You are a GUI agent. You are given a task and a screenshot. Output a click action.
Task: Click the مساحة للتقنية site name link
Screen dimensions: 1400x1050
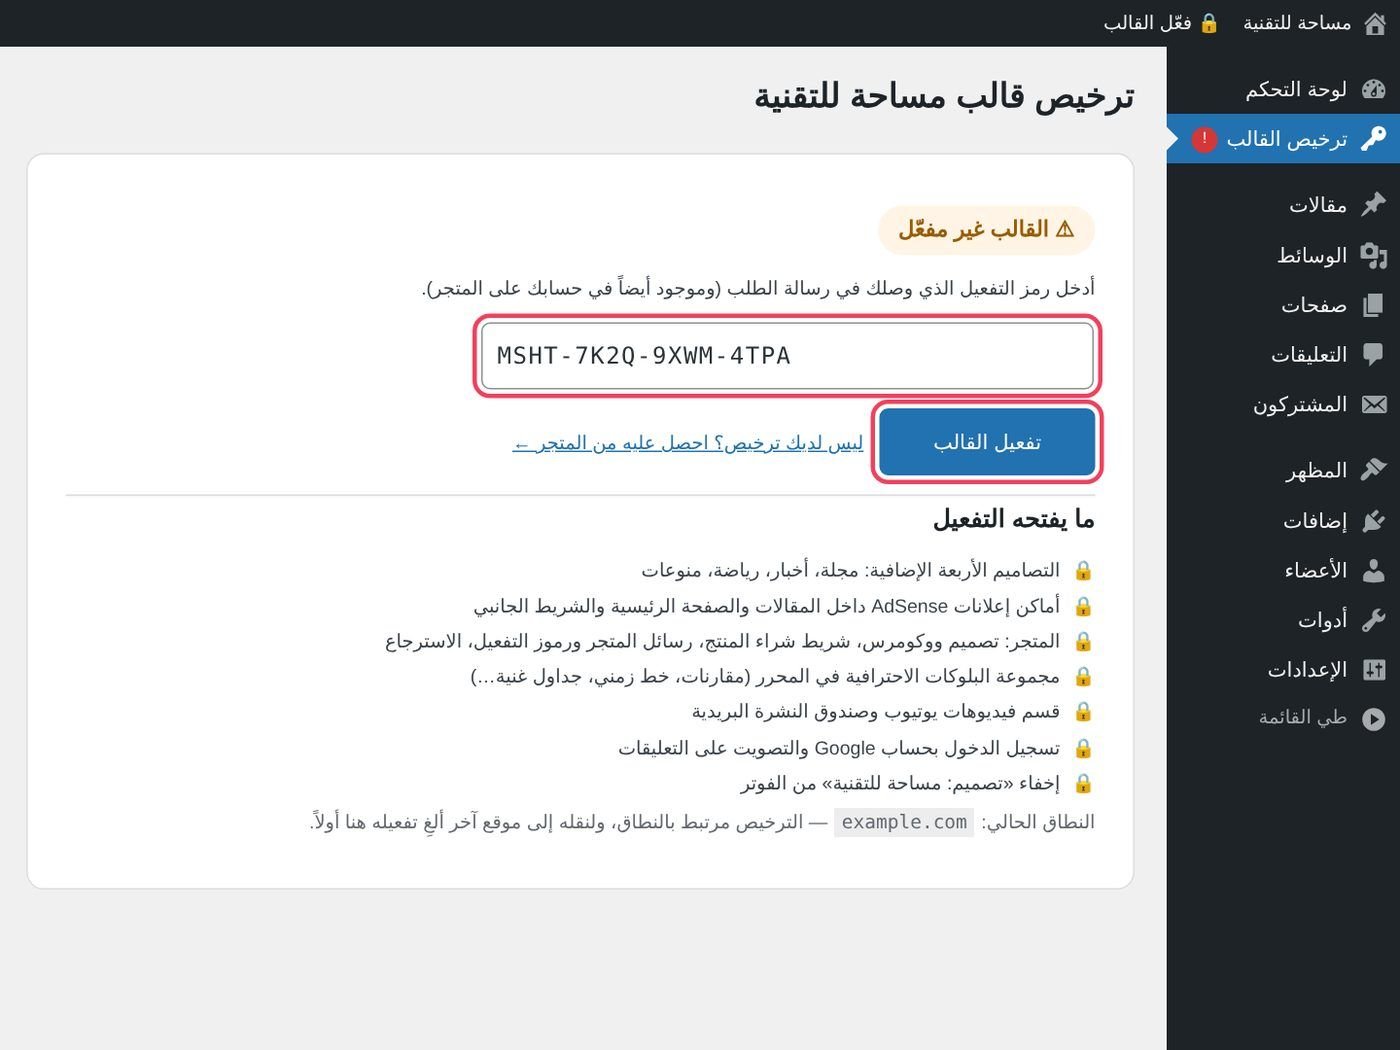click(x=1297, y=23)
